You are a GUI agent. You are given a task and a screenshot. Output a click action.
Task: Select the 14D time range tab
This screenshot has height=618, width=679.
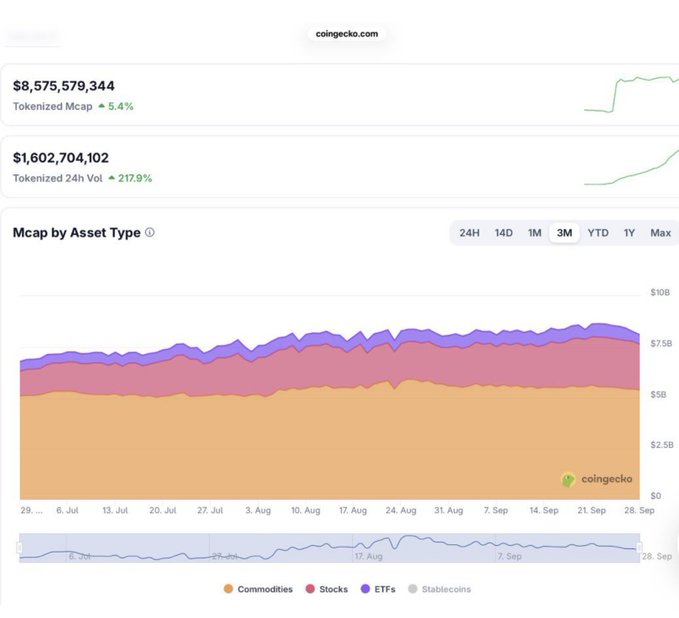(x=504, y=233)
